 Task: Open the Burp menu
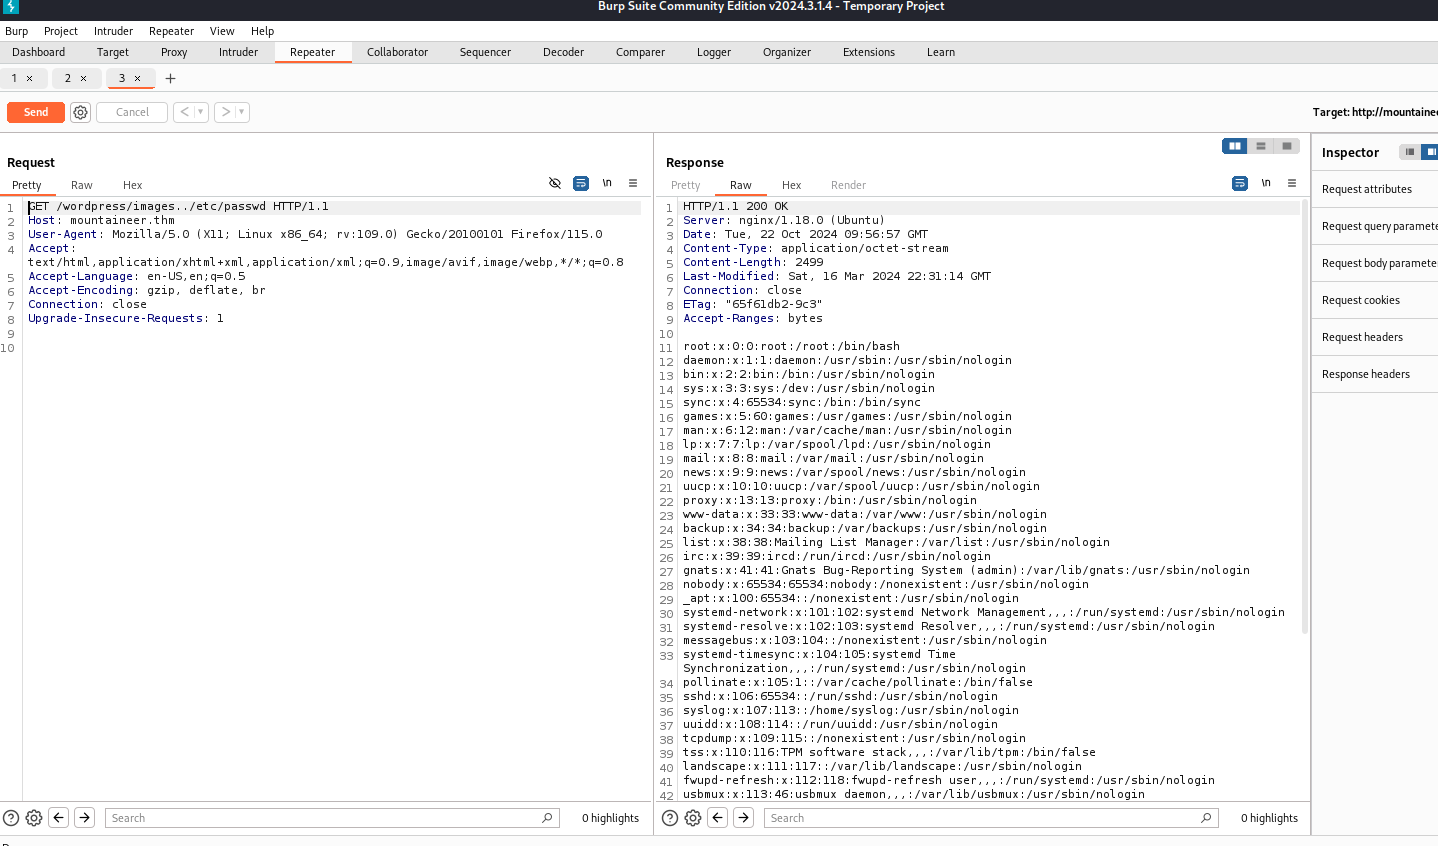17,31
